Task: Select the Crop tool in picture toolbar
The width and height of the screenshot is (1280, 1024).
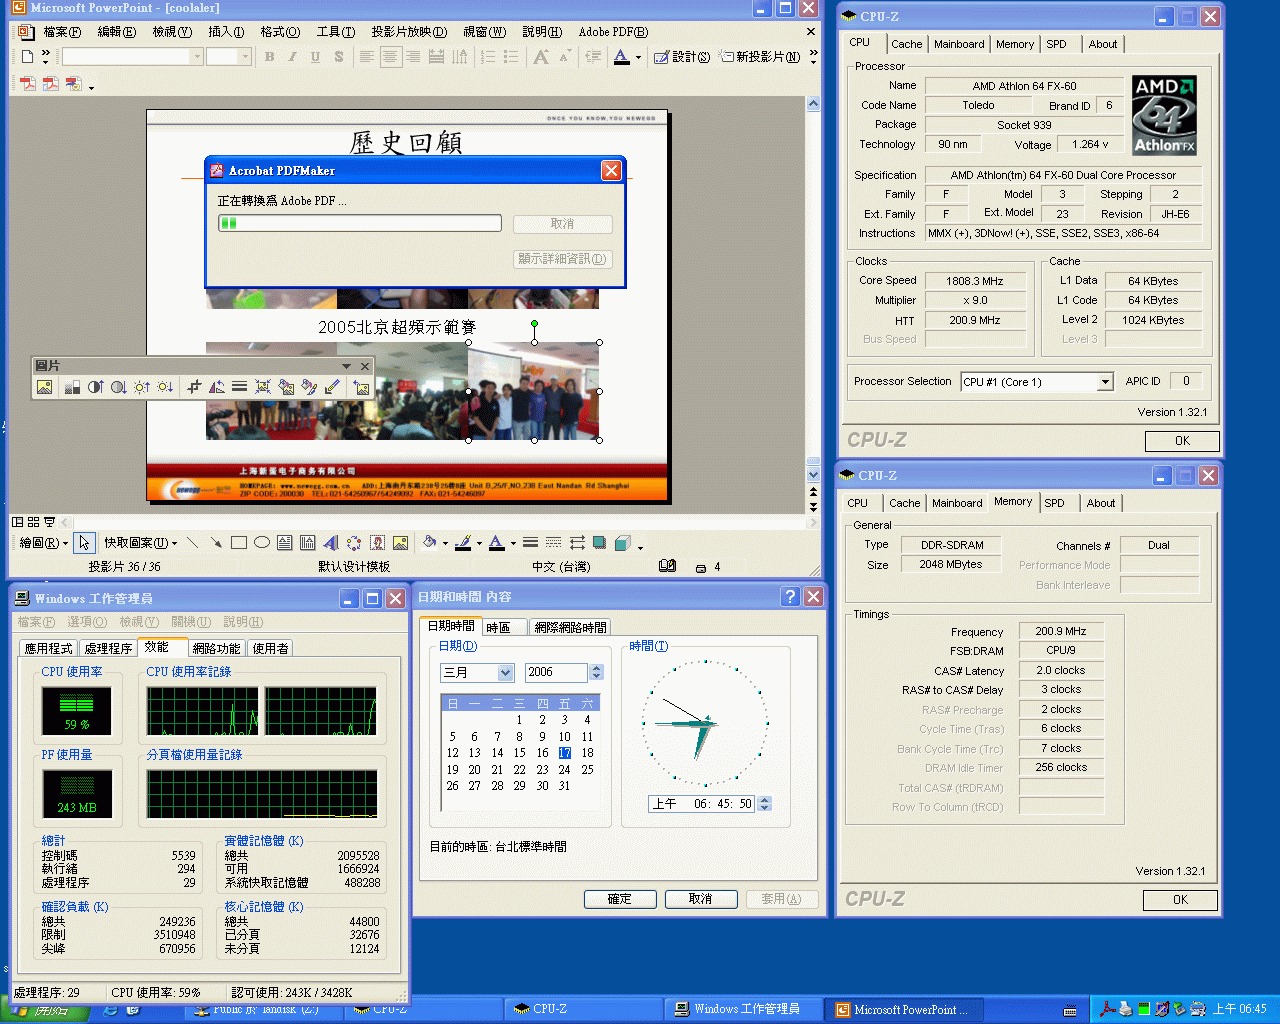Action: (x=193, y=387)
